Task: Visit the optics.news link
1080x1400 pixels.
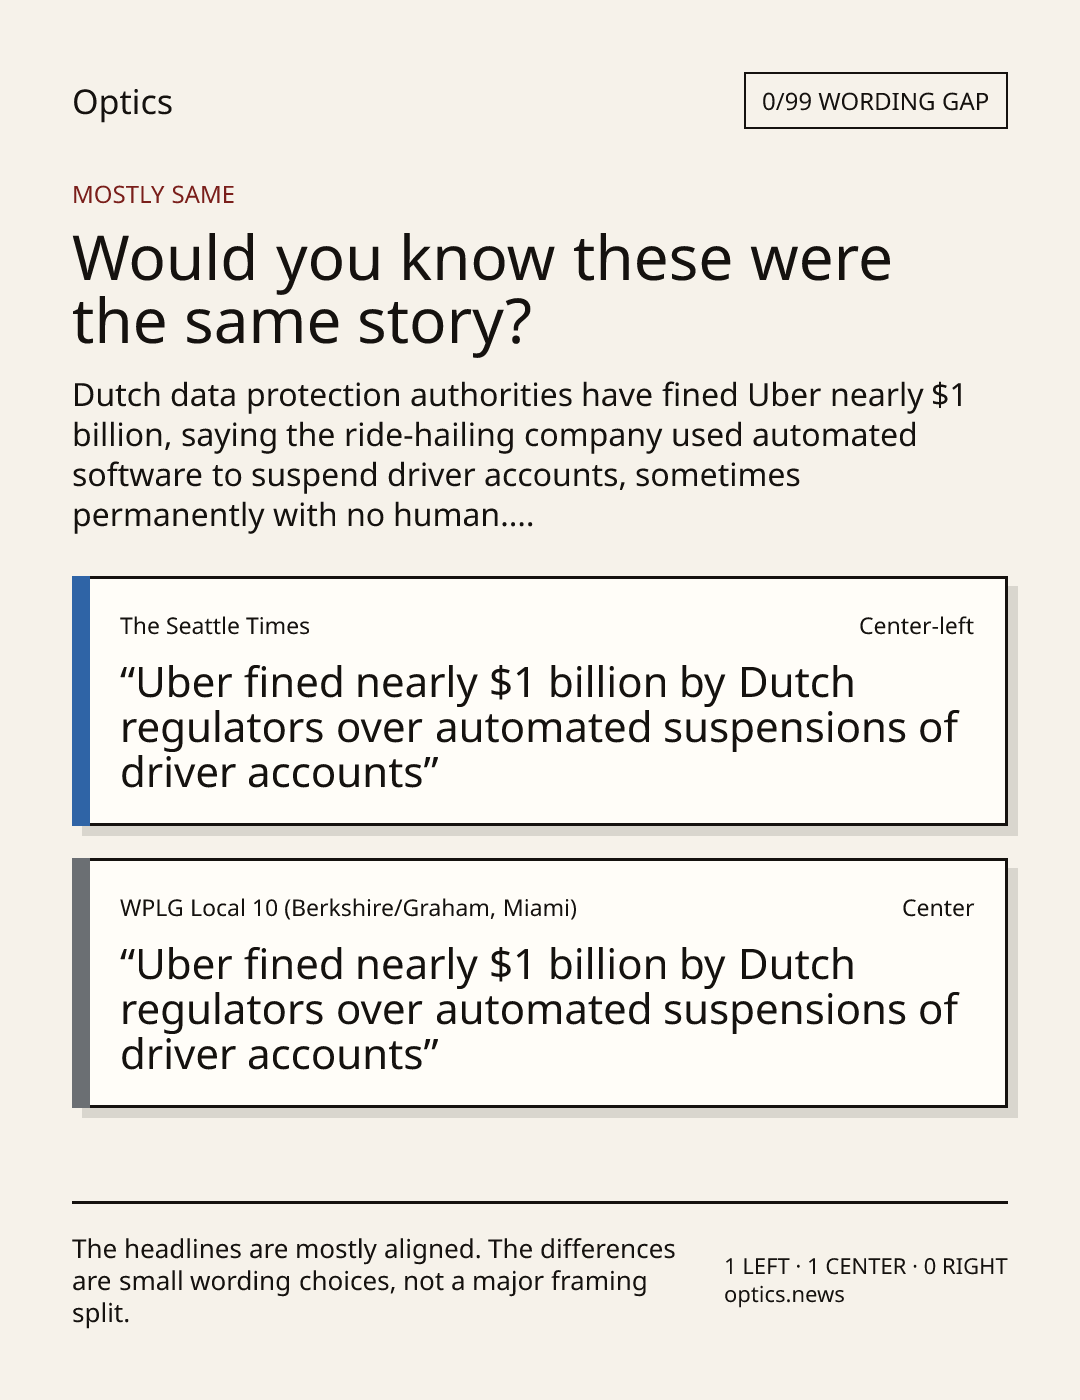Action: point(784,1295)
